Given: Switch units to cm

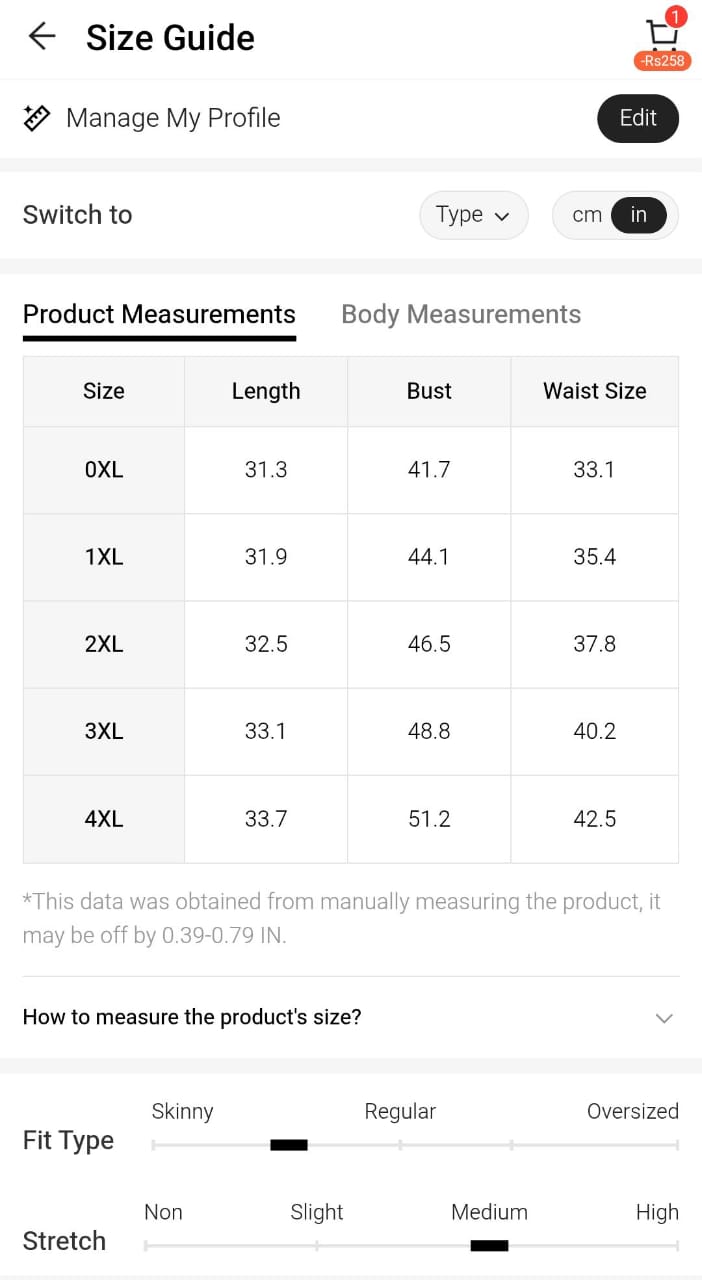Looking at the screenshot, I should 587,215.
